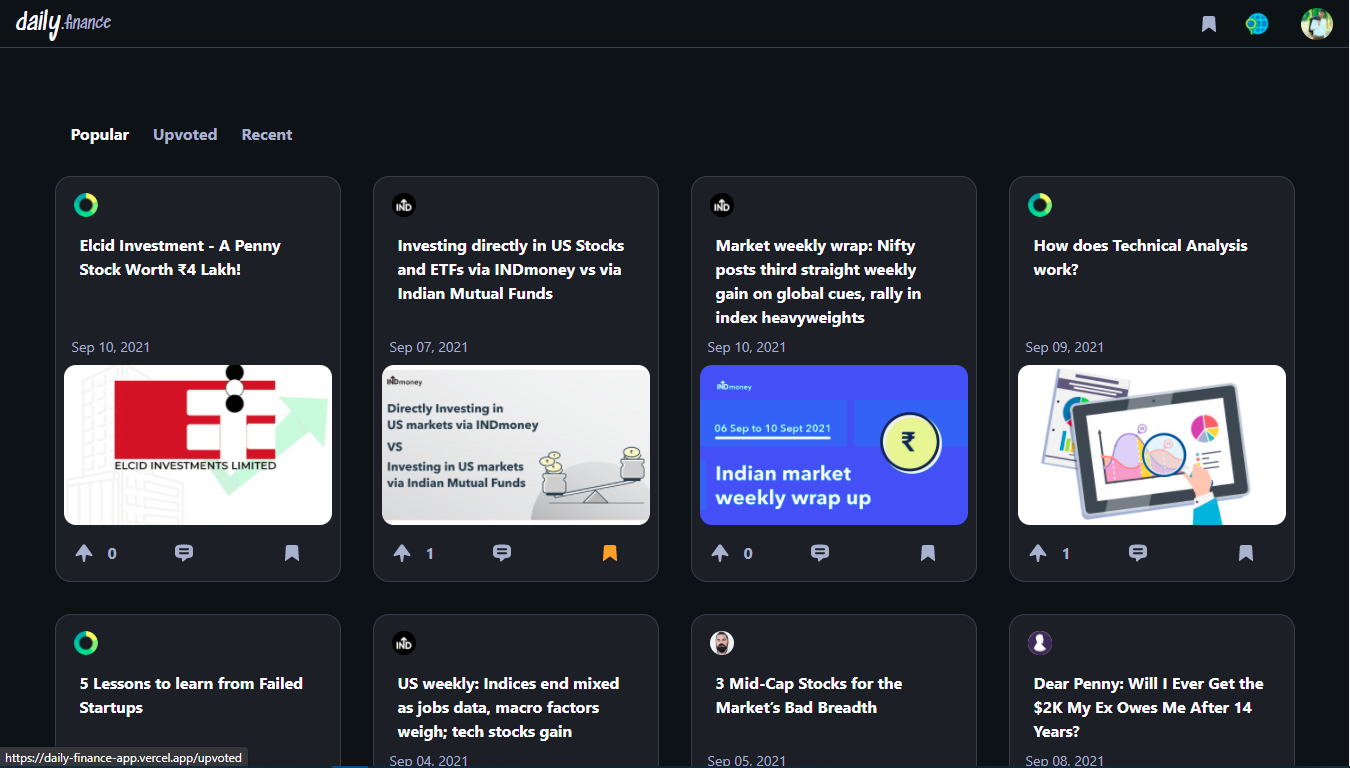Switch to the Upvoted tab
1350x768 pixels.
185,134
